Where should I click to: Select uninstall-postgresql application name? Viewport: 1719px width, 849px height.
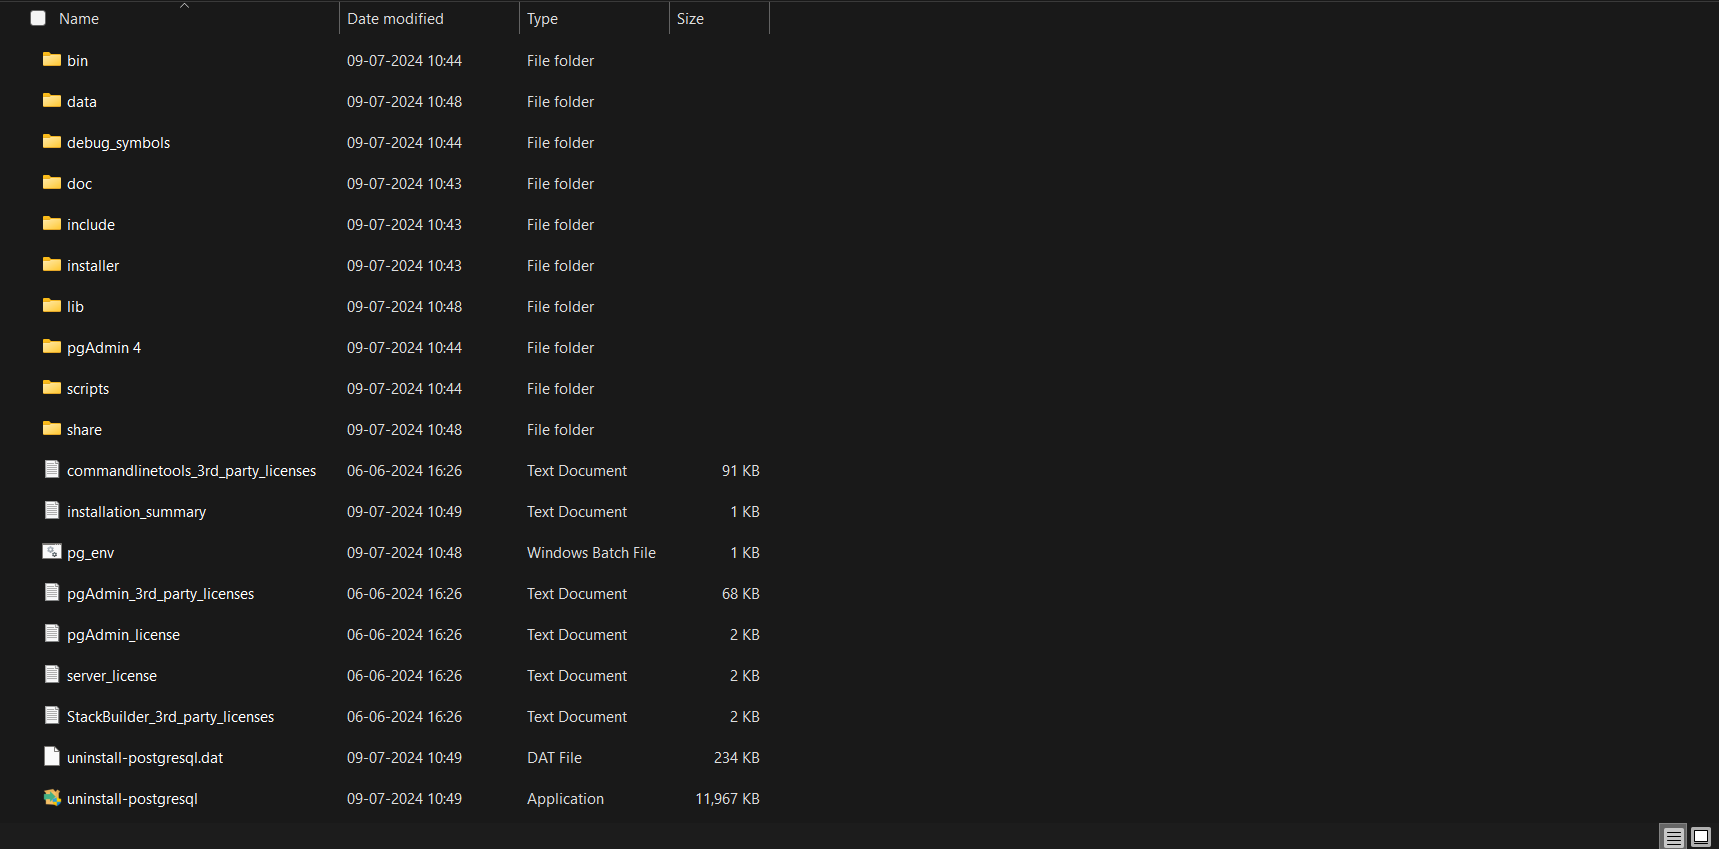click(x=132, y=799)
